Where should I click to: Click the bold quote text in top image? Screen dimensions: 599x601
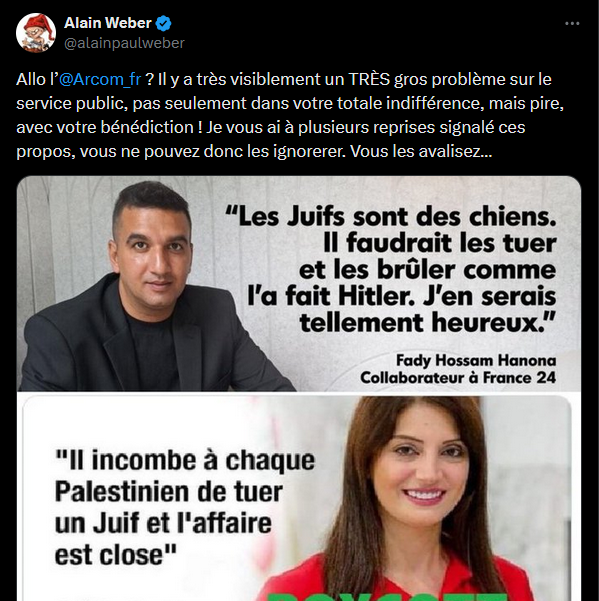391,269
